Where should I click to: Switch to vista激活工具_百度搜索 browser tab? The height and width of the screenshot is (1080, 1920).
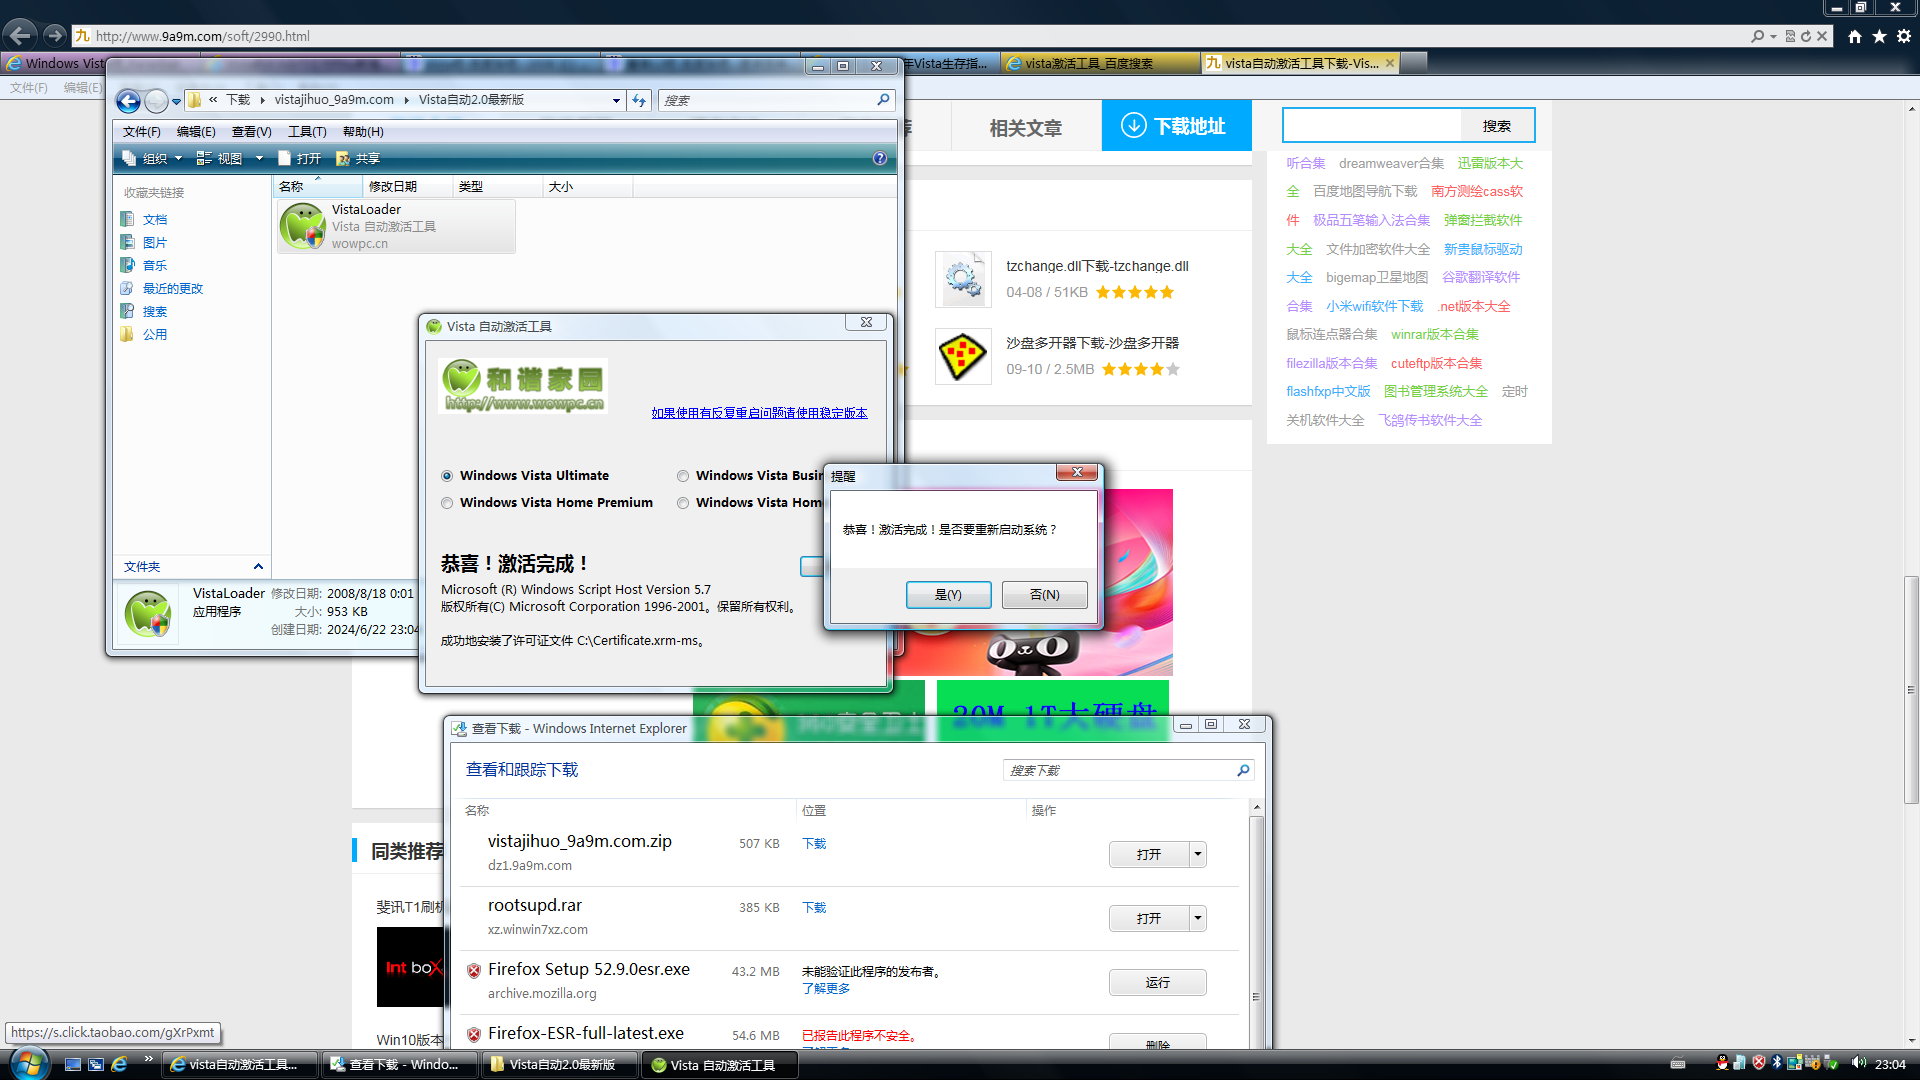tap(1100, 63)
